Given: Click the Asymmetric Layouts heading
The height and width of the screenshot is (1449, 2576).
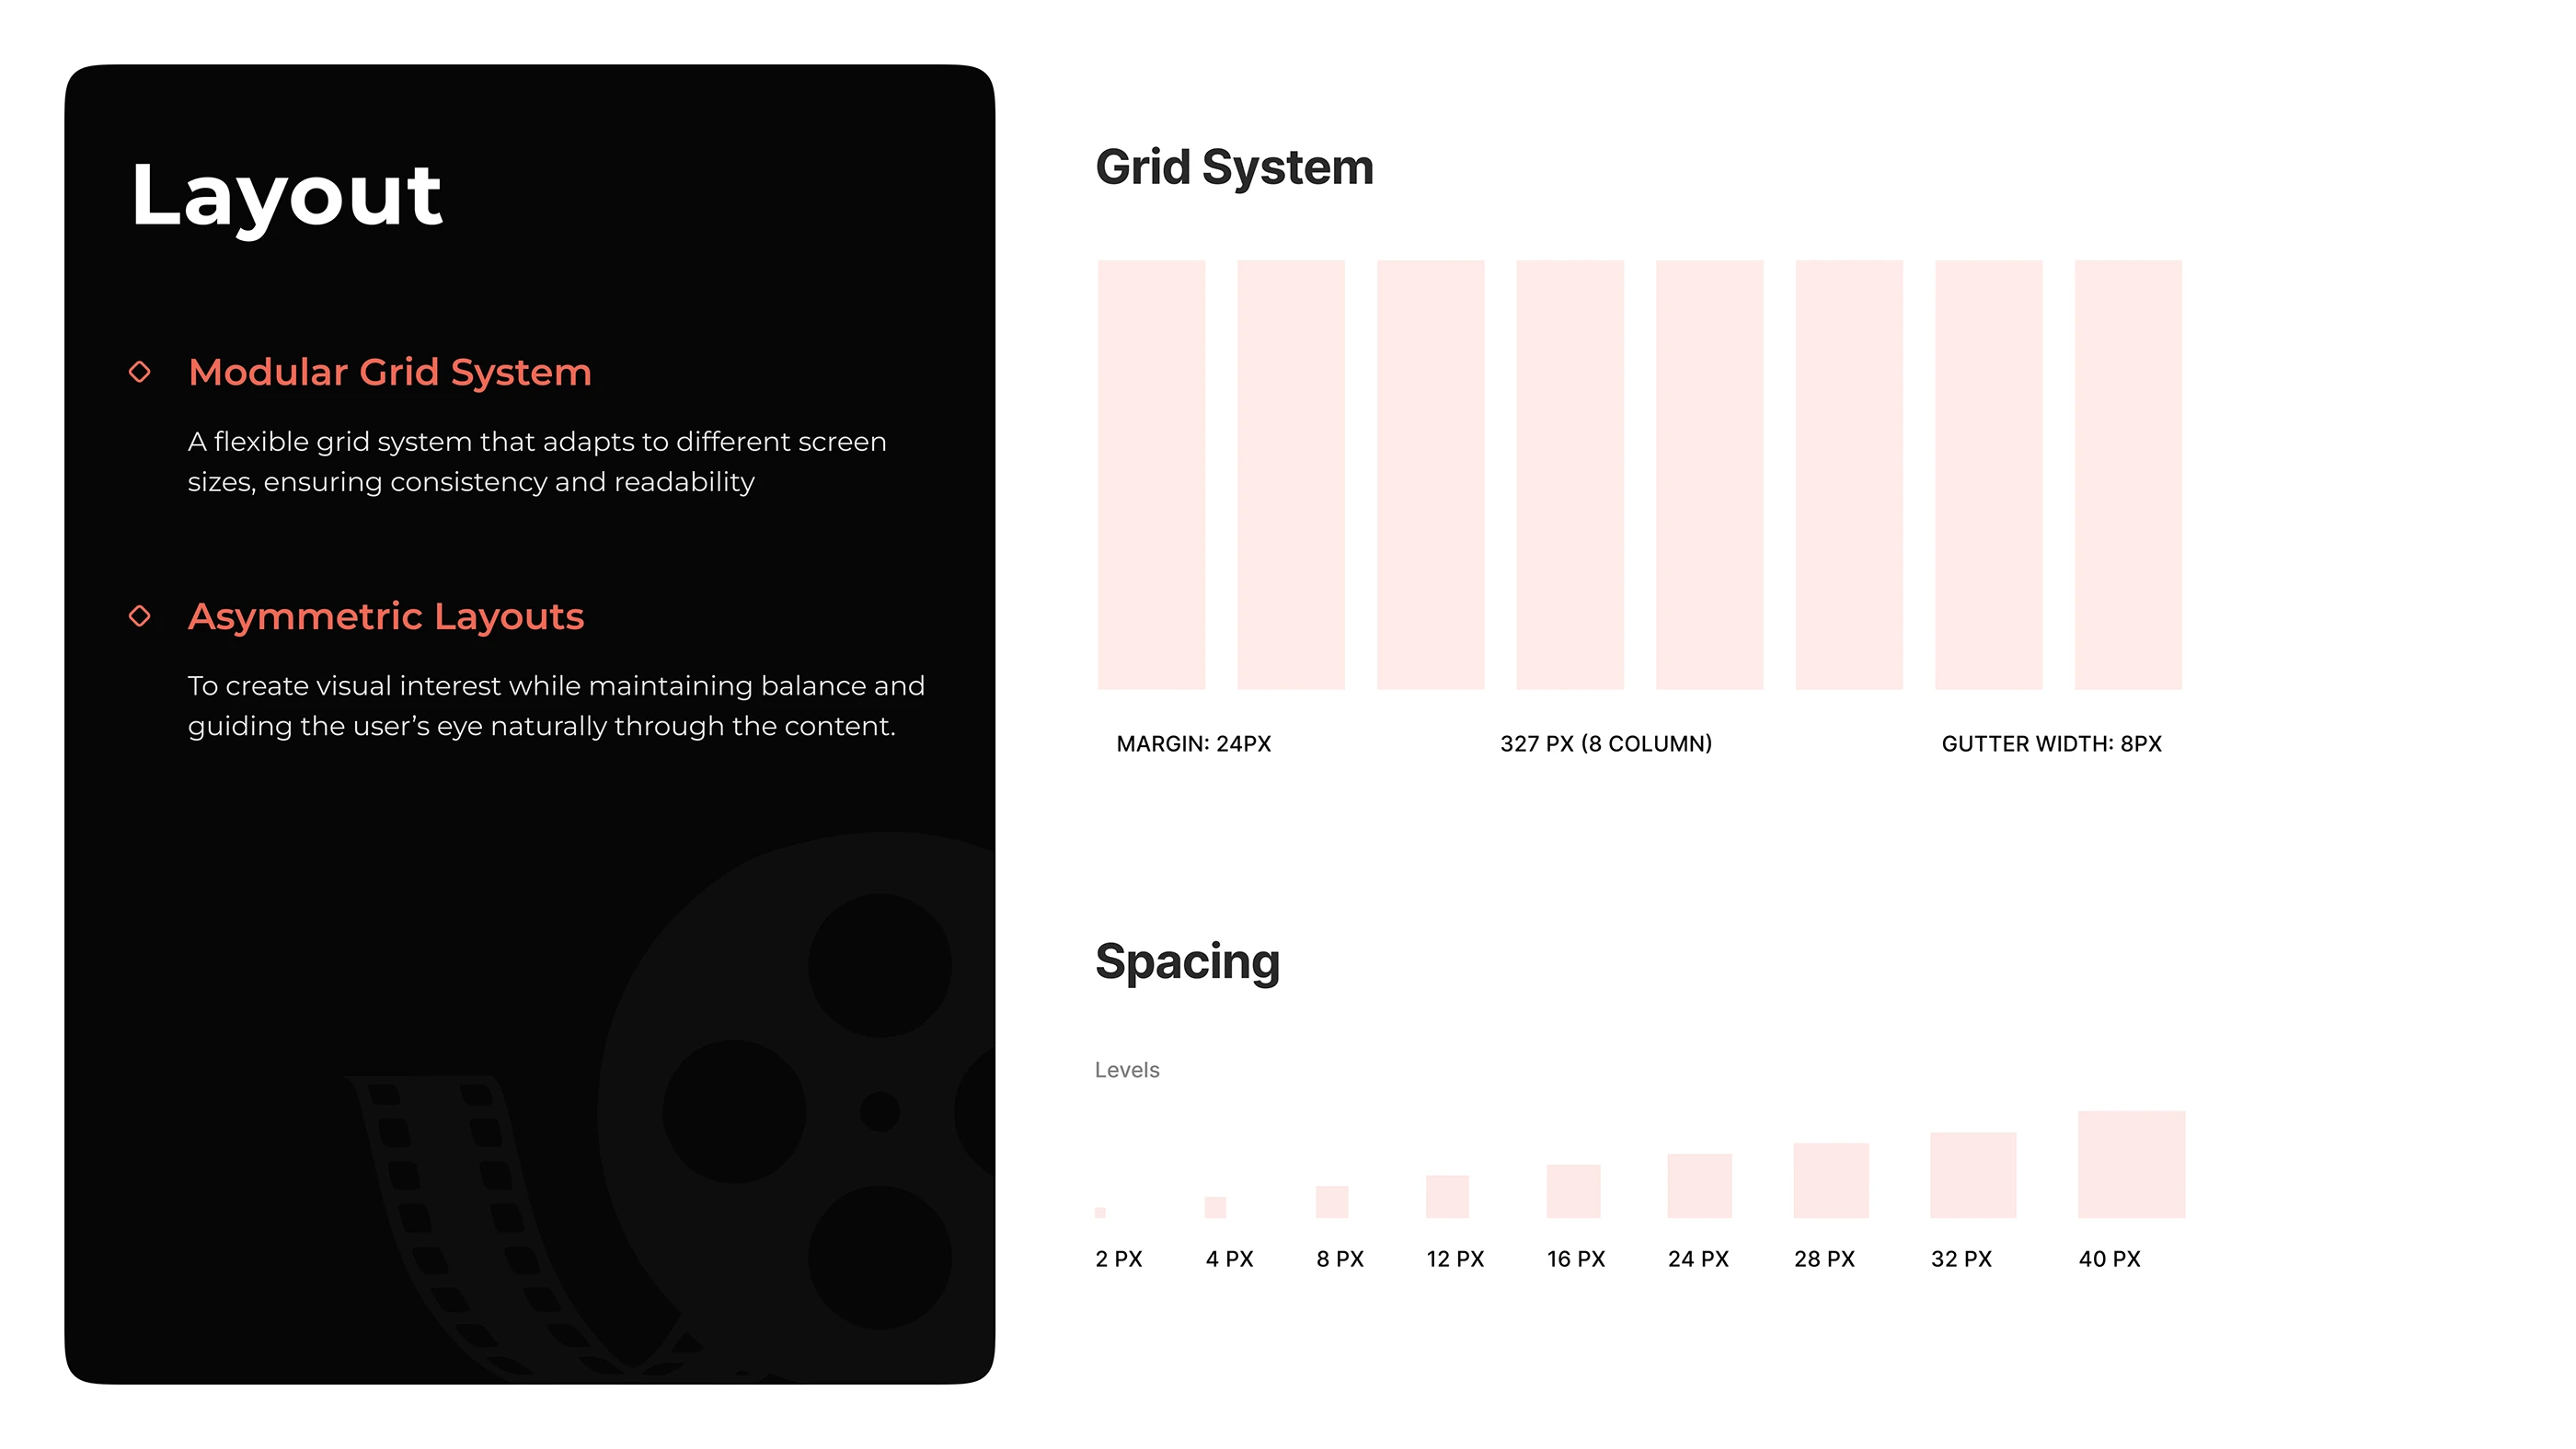Looking at the screenshot, I should [386, 617].
